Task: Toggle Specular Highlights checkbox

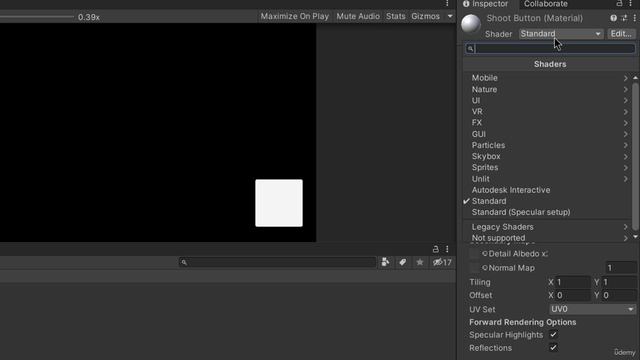Action: coord(553,335)
